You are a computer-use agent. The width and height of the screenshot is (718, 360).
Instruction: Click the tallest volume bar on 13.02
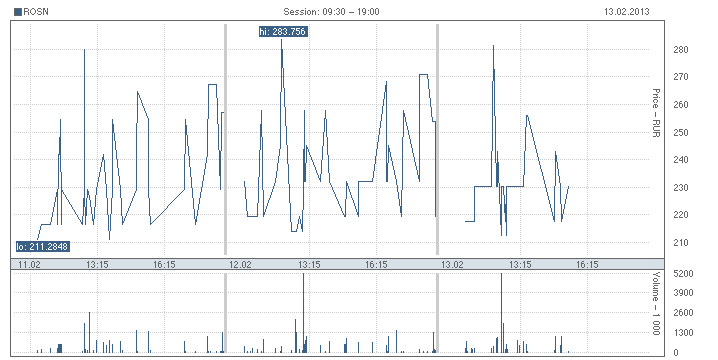click(x=501, y=313)
